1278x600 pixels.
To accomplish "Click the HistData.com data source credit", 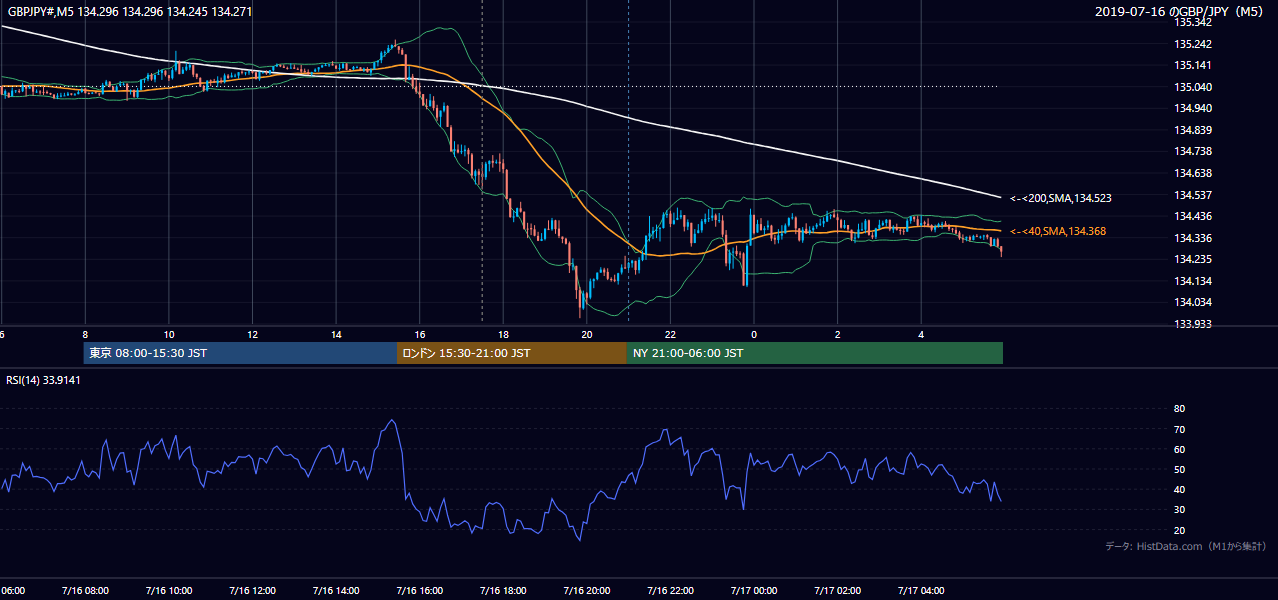I will (x=1186, y=546).
